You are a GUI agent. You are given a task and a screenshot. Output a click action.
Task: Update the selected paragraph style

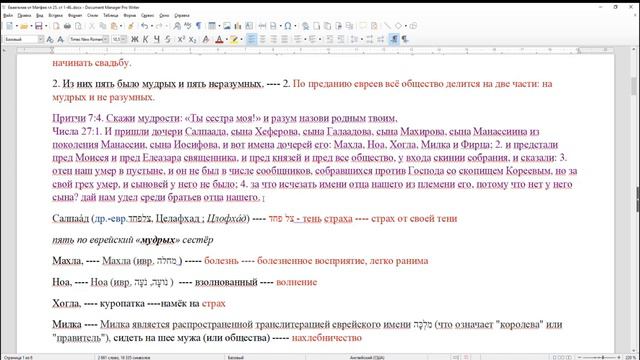(50, 39)
